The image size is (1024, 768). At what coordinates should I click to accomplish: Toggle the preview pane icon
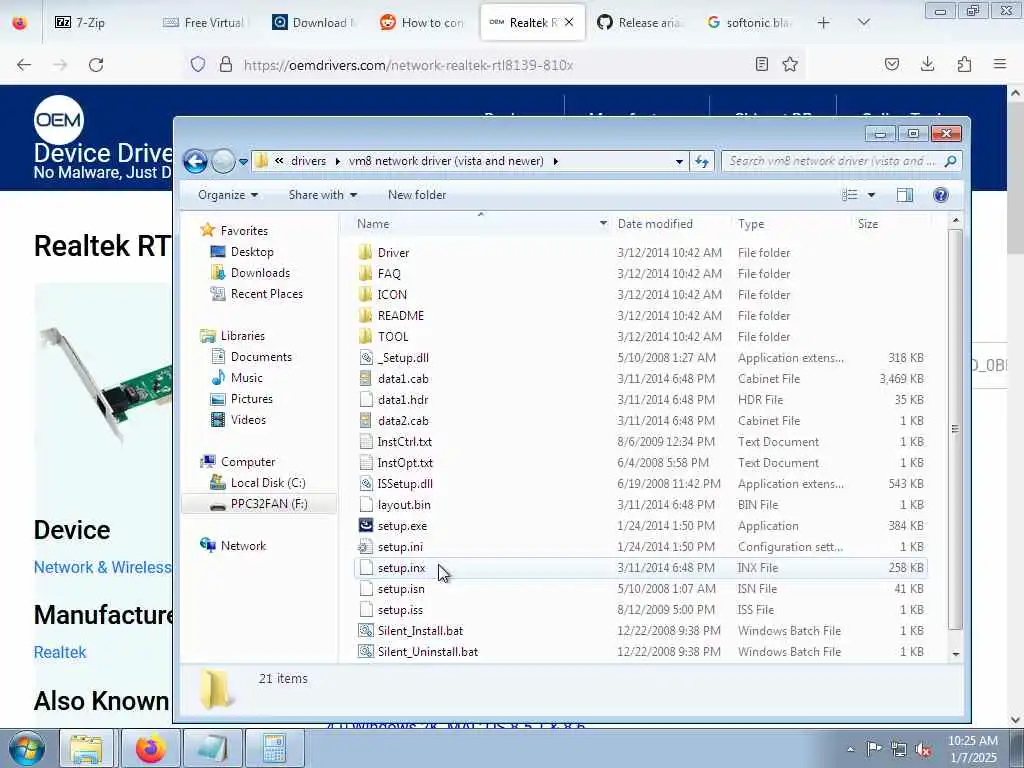pos(904,195)
